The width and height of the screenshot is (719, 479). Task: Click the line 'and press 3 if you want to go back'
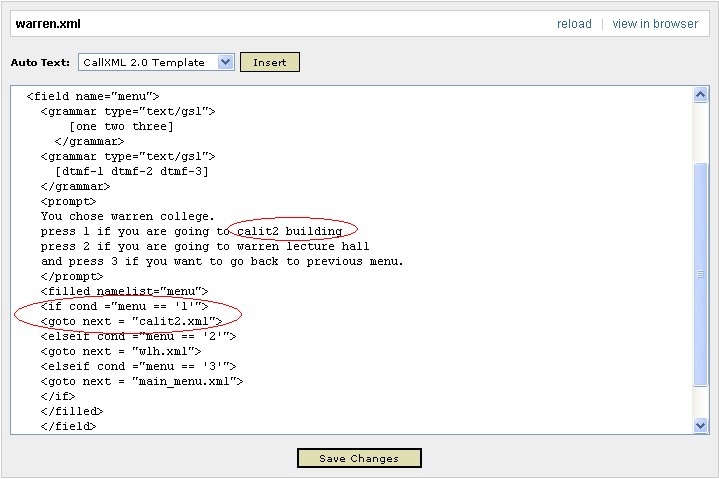222,262
